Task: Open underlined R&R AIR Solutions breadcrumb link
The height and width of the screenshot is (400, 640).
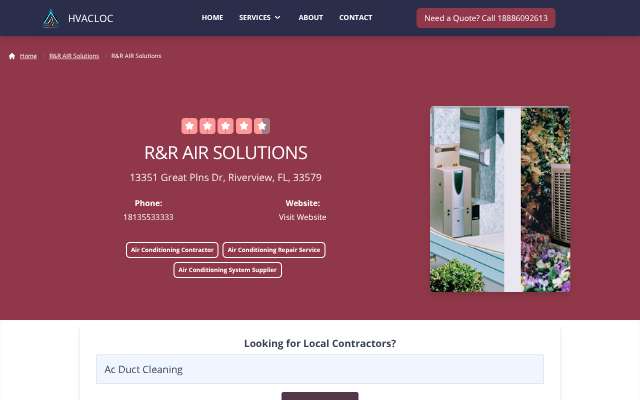Action: click(74, 56)
